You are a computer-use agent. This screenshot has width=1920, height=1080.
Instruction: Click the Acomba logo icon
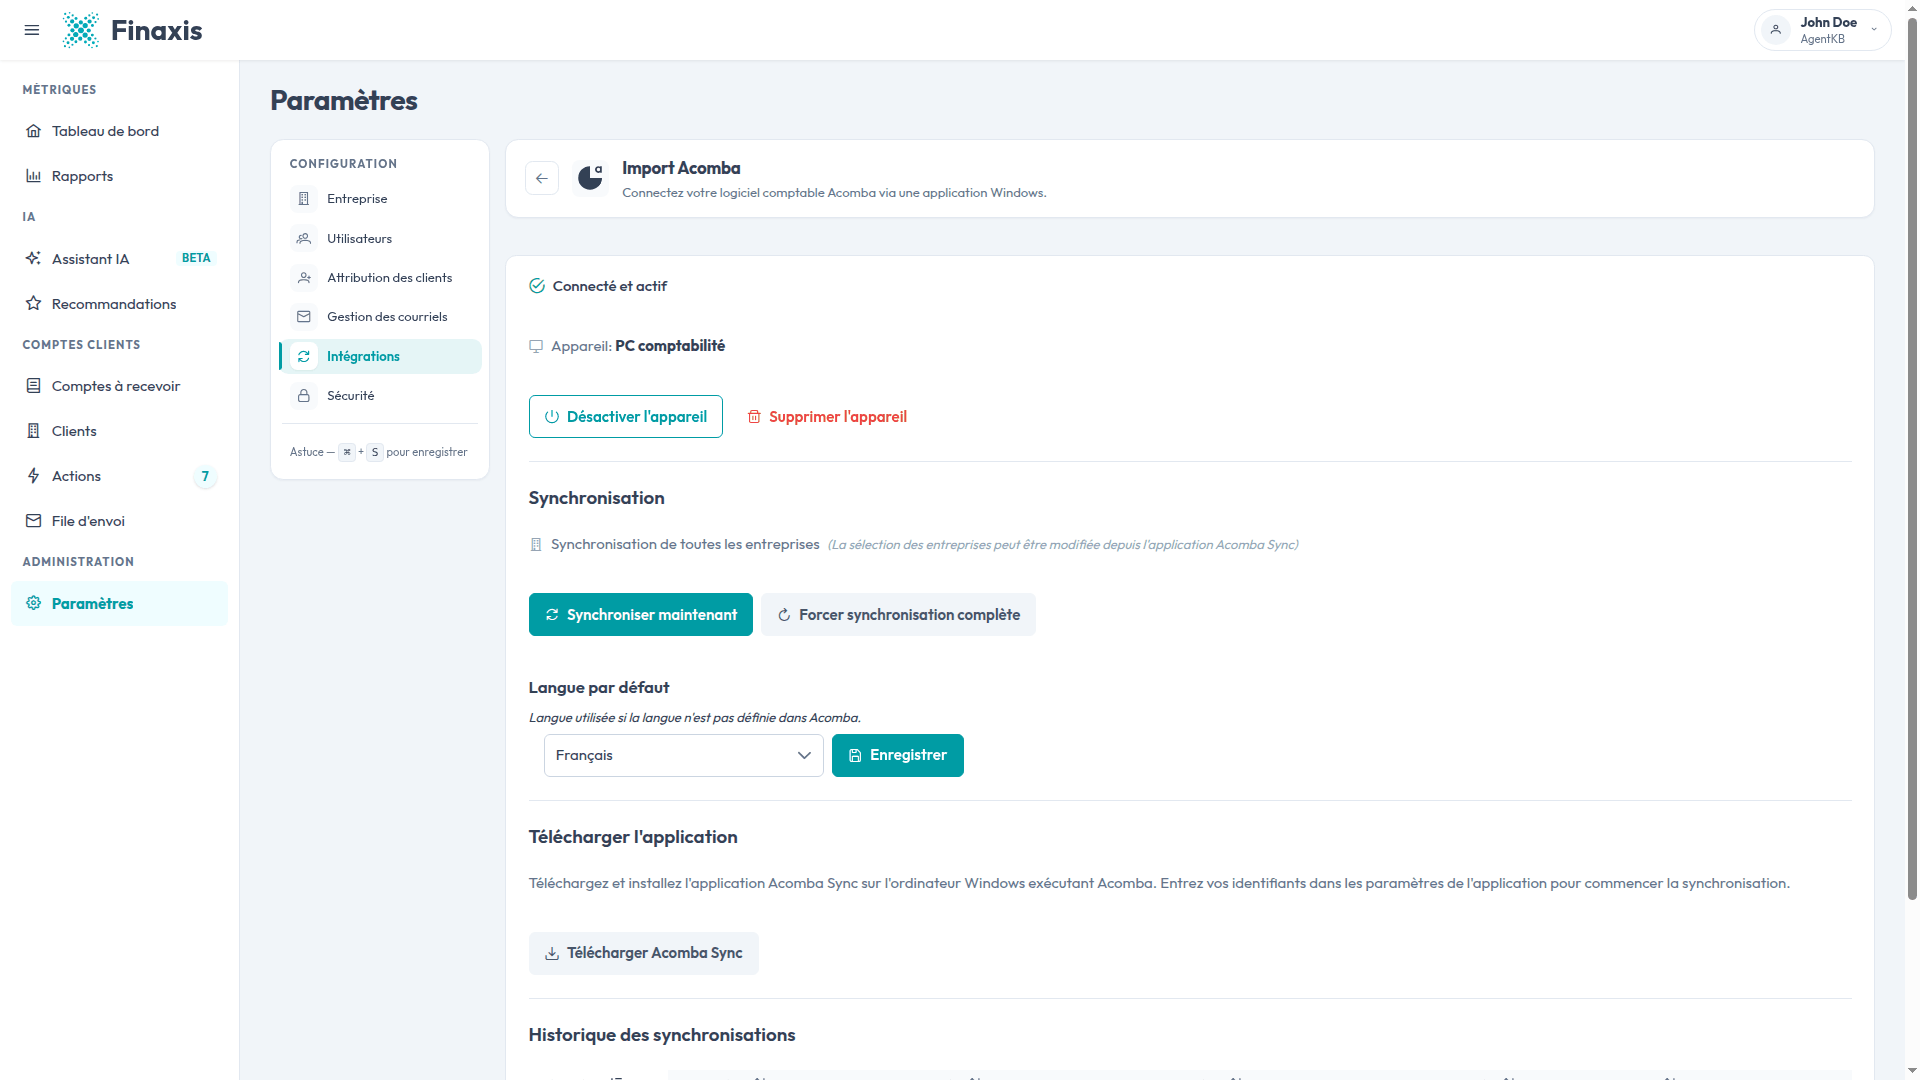pos(590,178)
